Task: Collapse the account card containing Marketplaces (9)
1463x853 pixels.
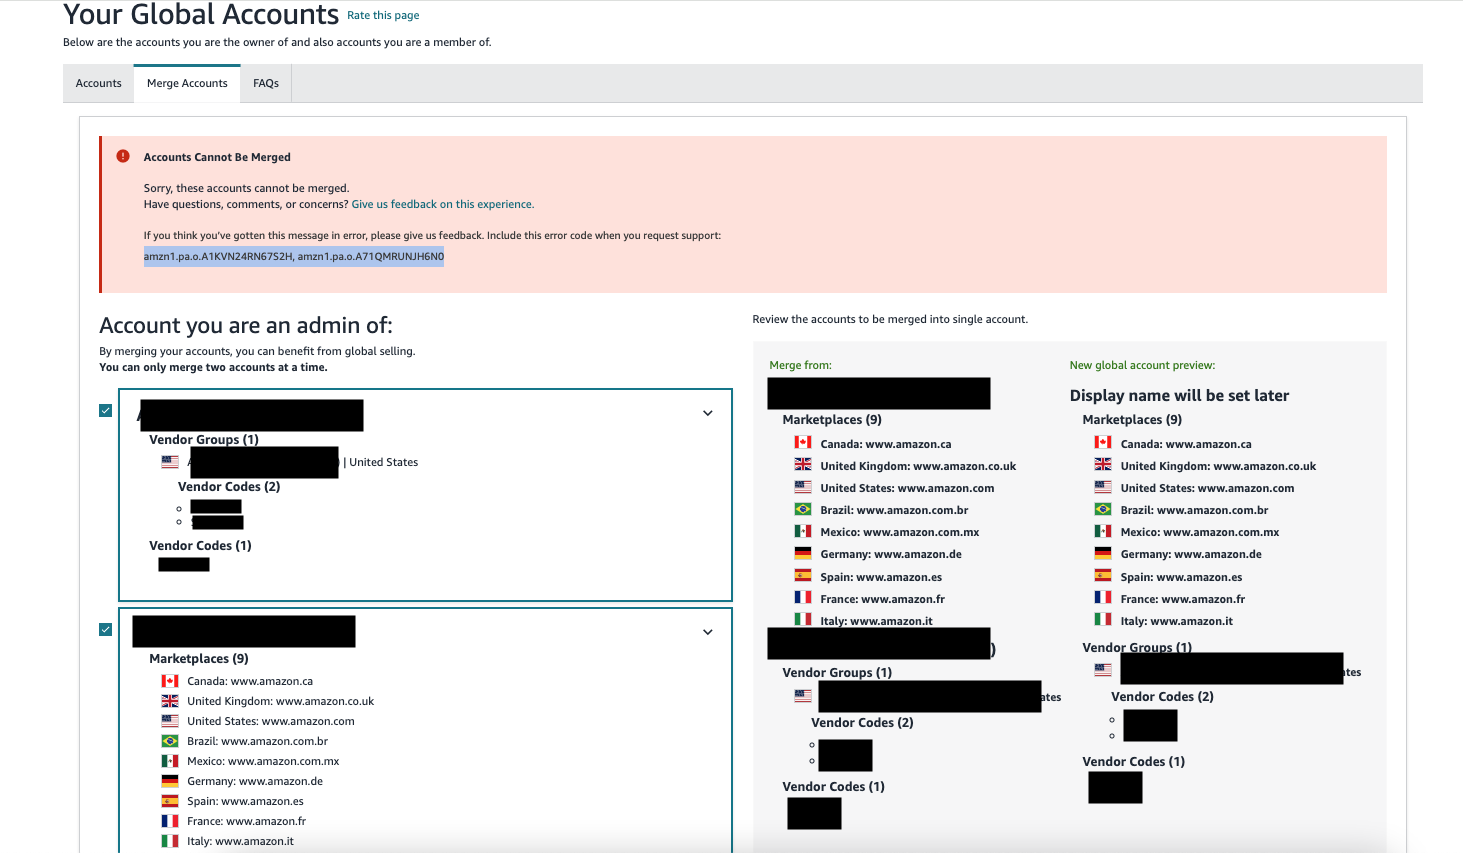Action: pyautogui.click(x=708, y=632)
